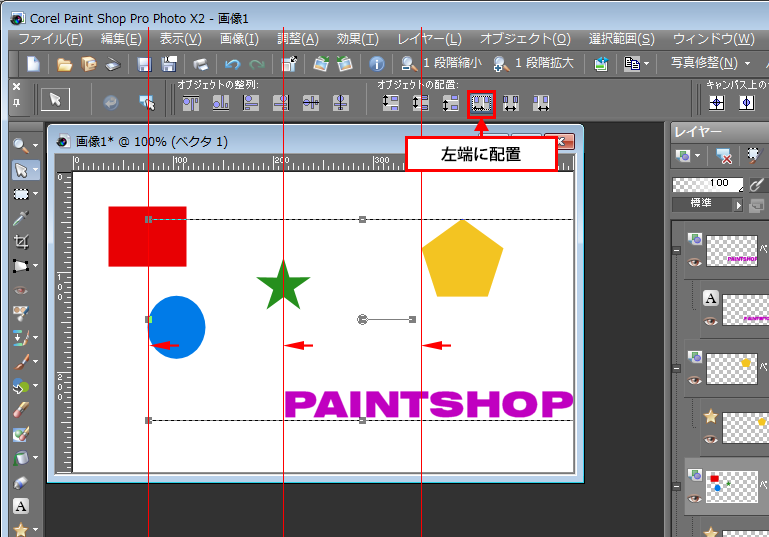This screenshot has width=769, height=537.
Task: Select the Pick arrow tool in tool palette
Action: (x=21, y=170)
